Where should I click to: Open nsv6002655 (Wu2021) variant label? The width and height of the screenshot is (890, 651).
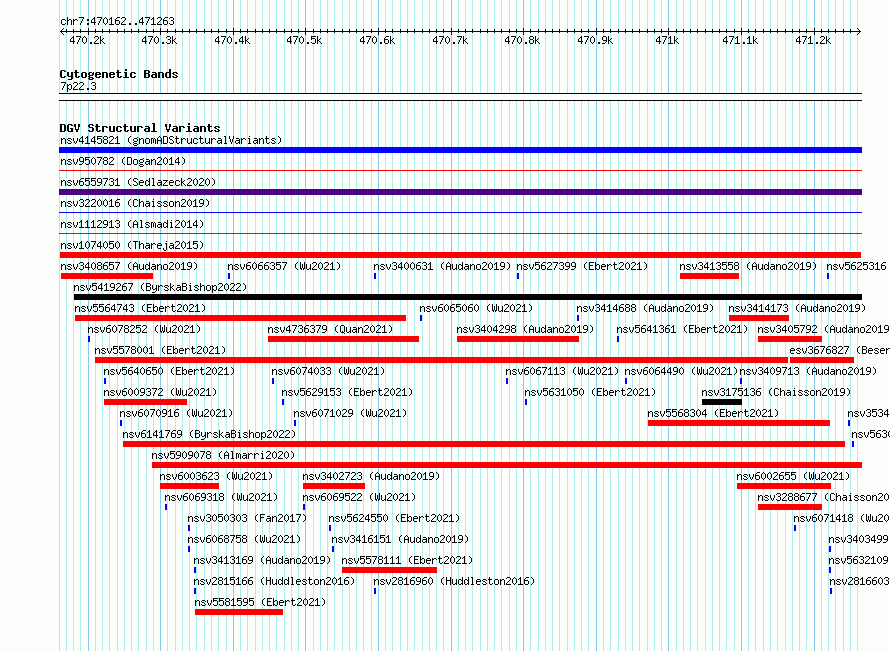click(x=794, y=476)
